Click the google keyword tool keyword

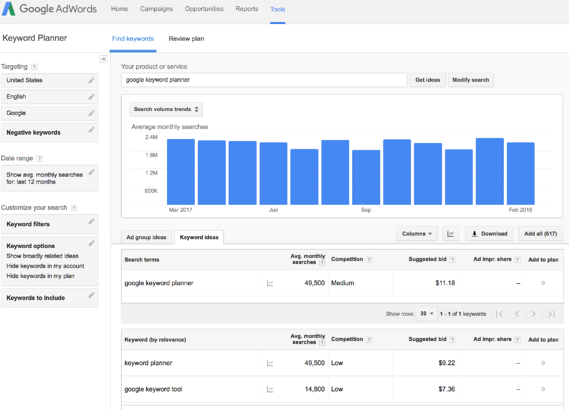coord(153,389)
